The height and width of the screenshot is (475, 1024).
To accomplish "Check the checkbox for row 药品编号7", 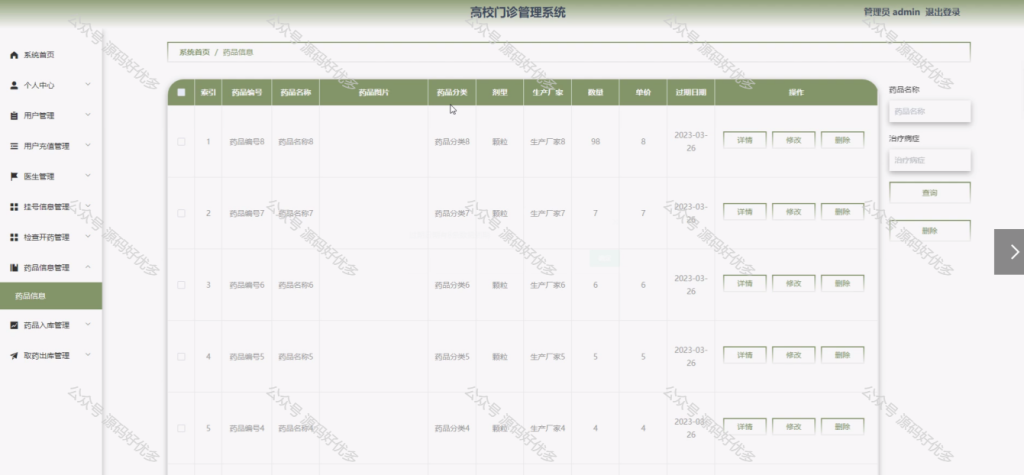I will 182,213.
